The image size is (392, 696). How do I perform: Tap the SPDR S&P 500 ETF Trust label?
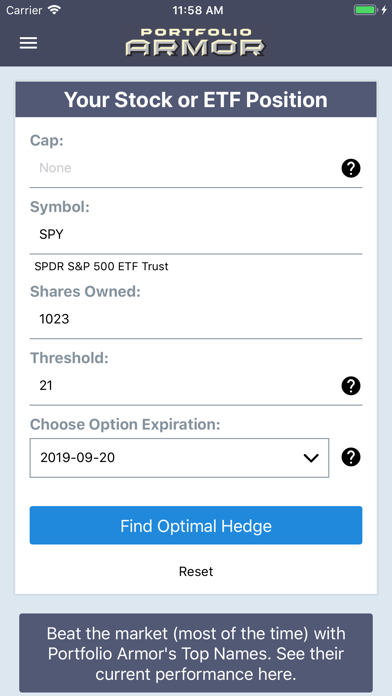[102, 266]
